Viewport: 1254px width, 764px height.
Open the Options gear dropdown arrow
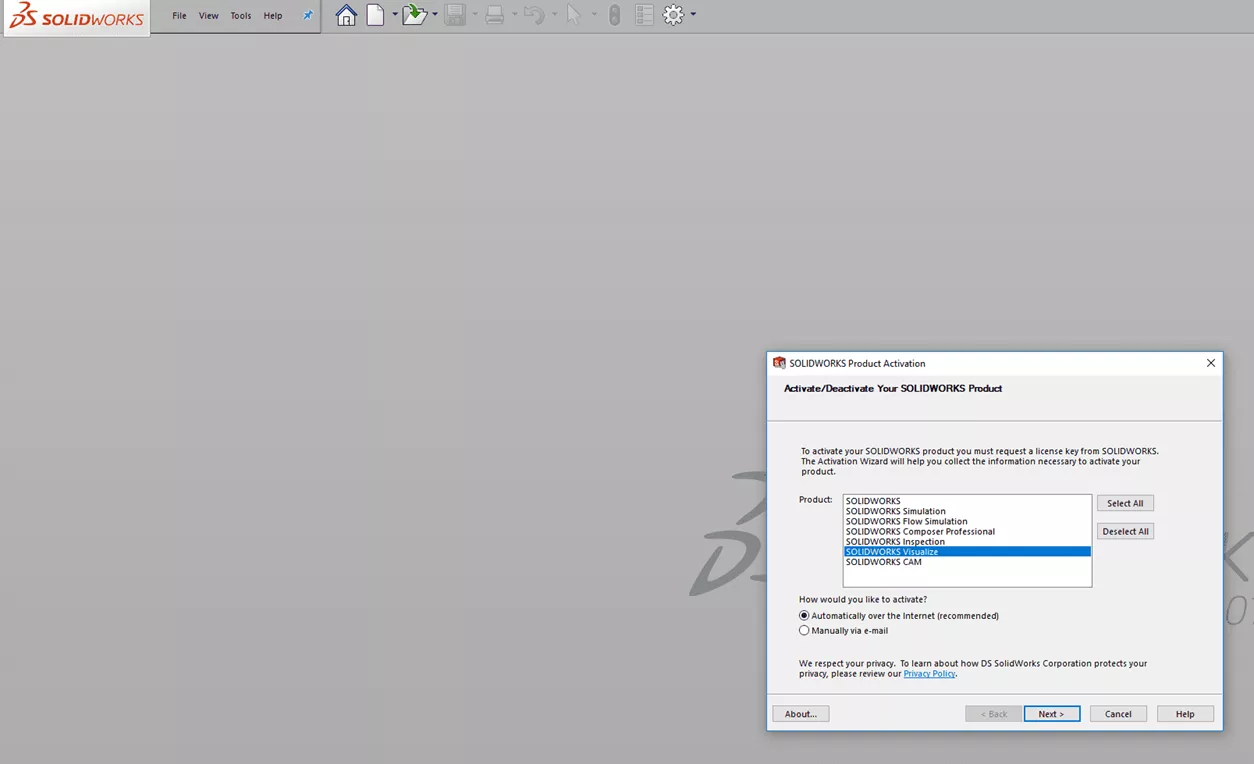tap(692, 14)
